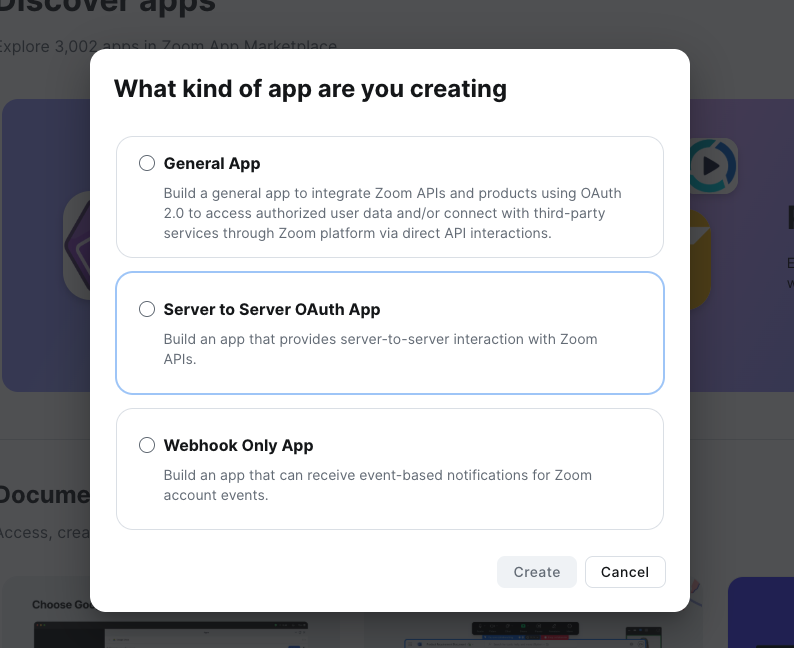This screenshot has width=794, height=648.
Task: Click the event-based notifications description text
Action: [378, 485]
